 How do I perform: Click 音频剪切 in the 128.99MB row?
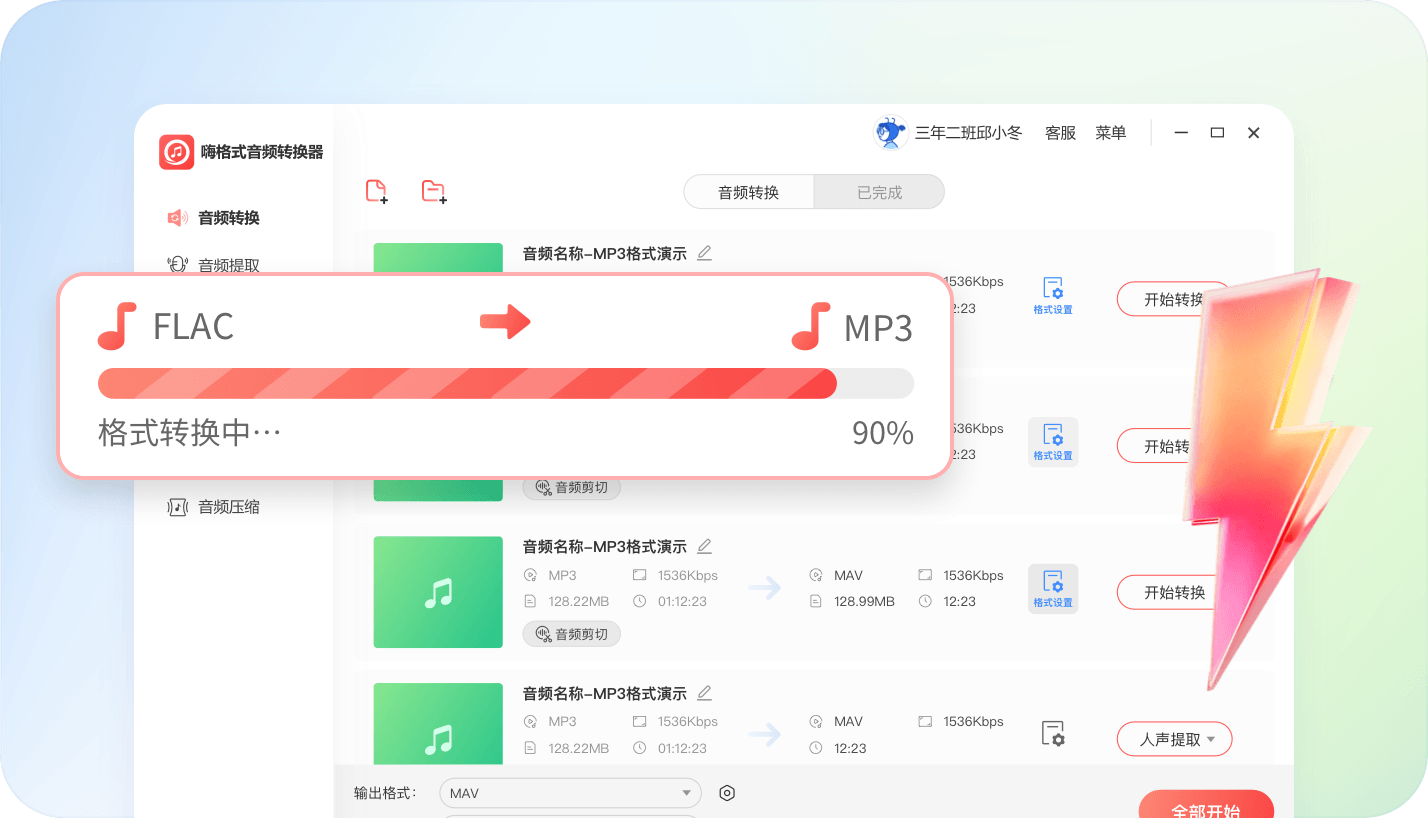tap(572, 634)
